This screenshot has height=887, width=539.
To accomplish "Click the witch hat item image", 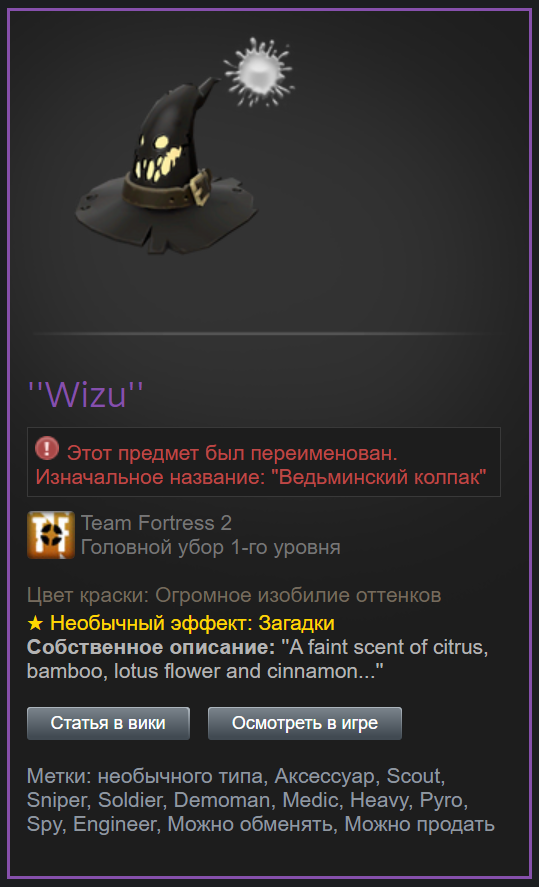I will pos(167,164).
